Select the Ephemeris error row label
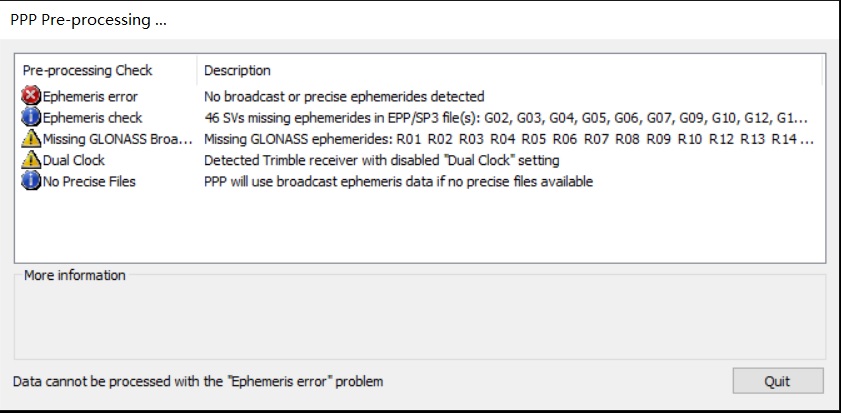This screenshot has width=841, height=413. click(x=90, y=97)
